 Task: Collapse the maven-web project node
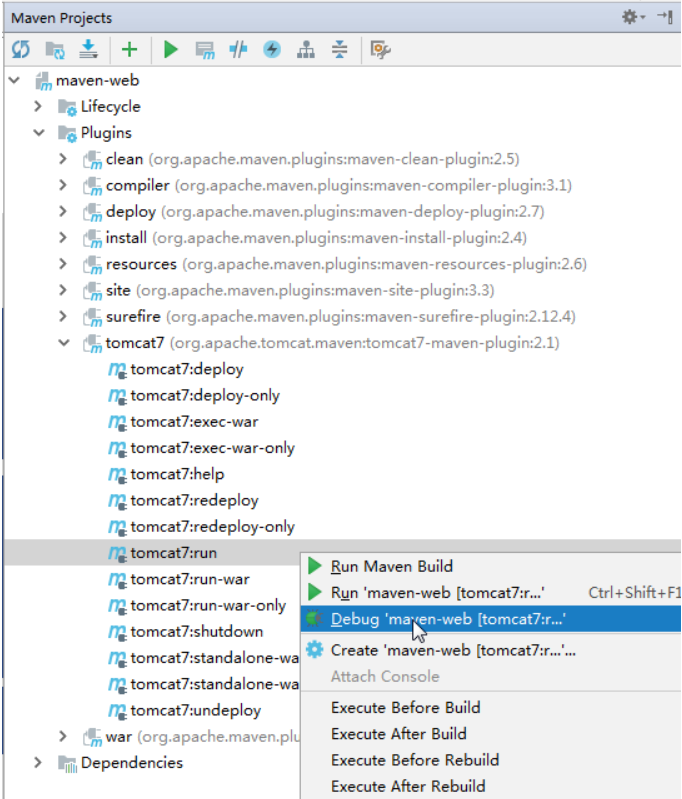[14, 80]
